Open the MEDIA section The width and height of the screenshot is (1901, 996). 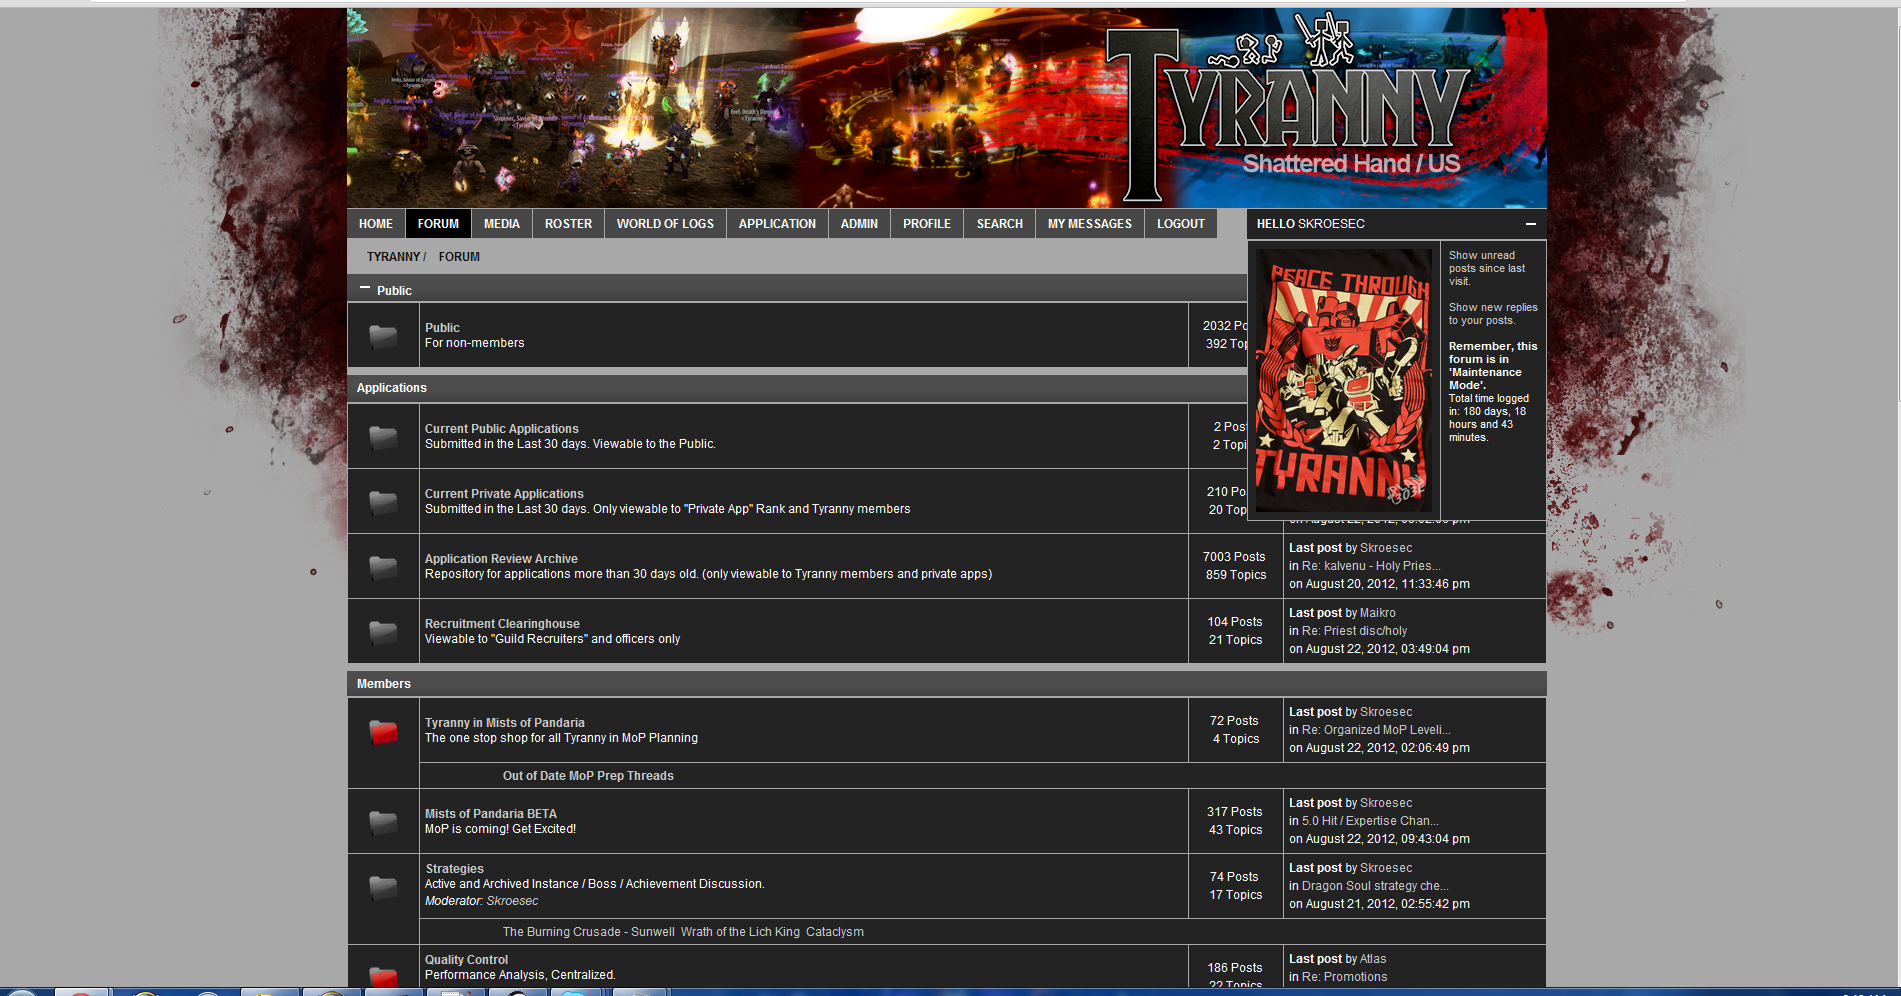[x=502, y=224]
